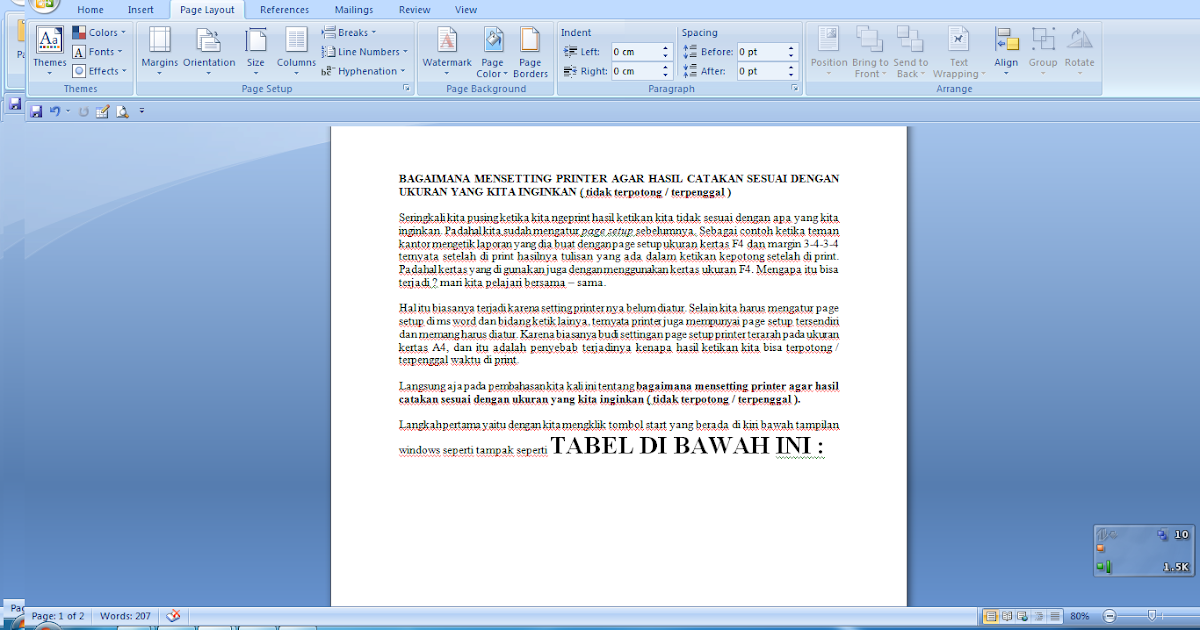
Task: Open the theme Fonts dropdown
Action: pyautogui.click(x=97, y=51)
